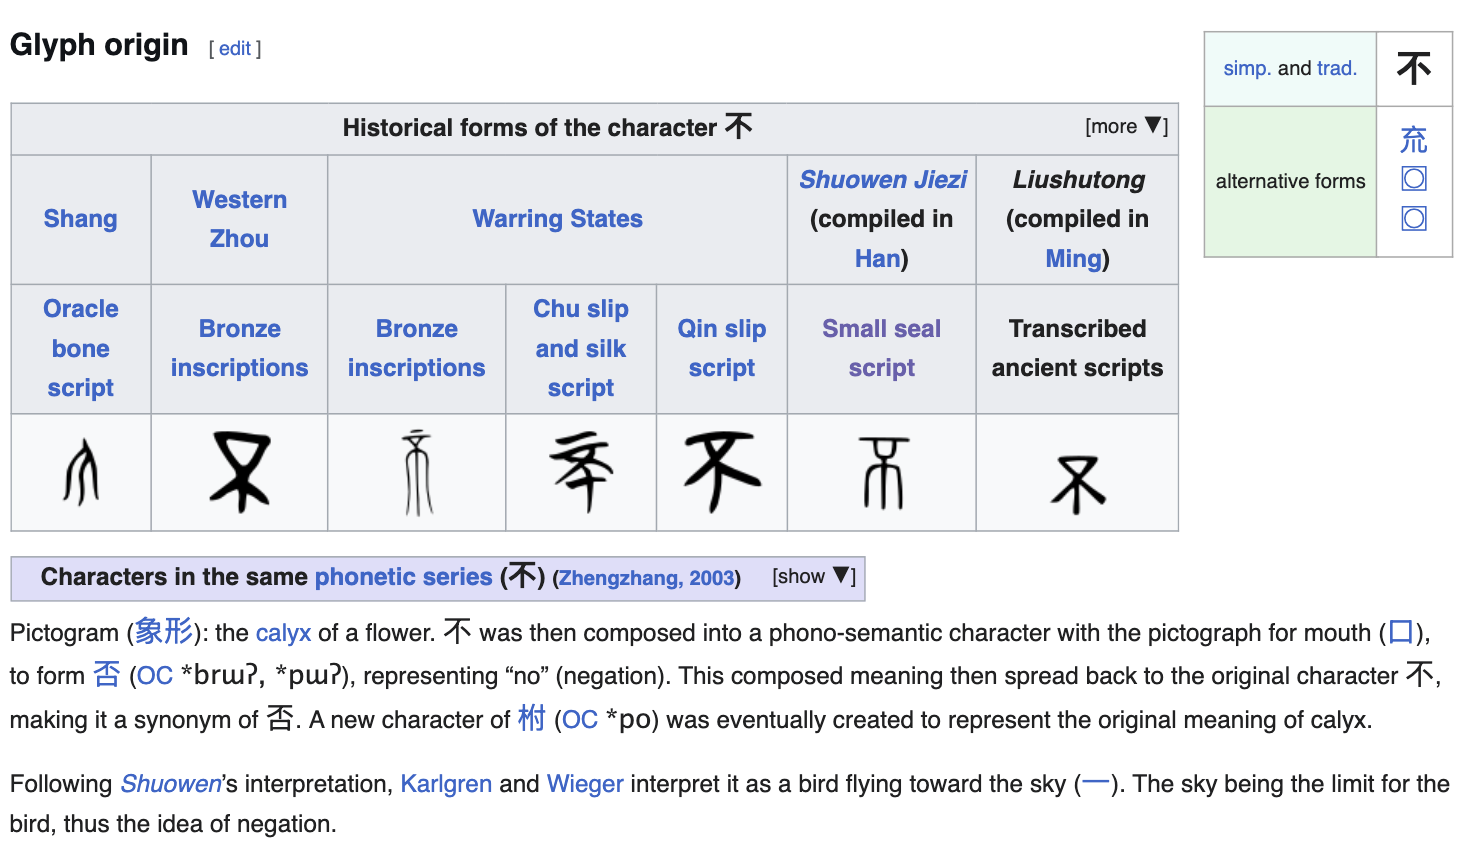Open the simp. link in the sidebar box
This screenshot has height=855, width=1470.
tap(1247, 68)
